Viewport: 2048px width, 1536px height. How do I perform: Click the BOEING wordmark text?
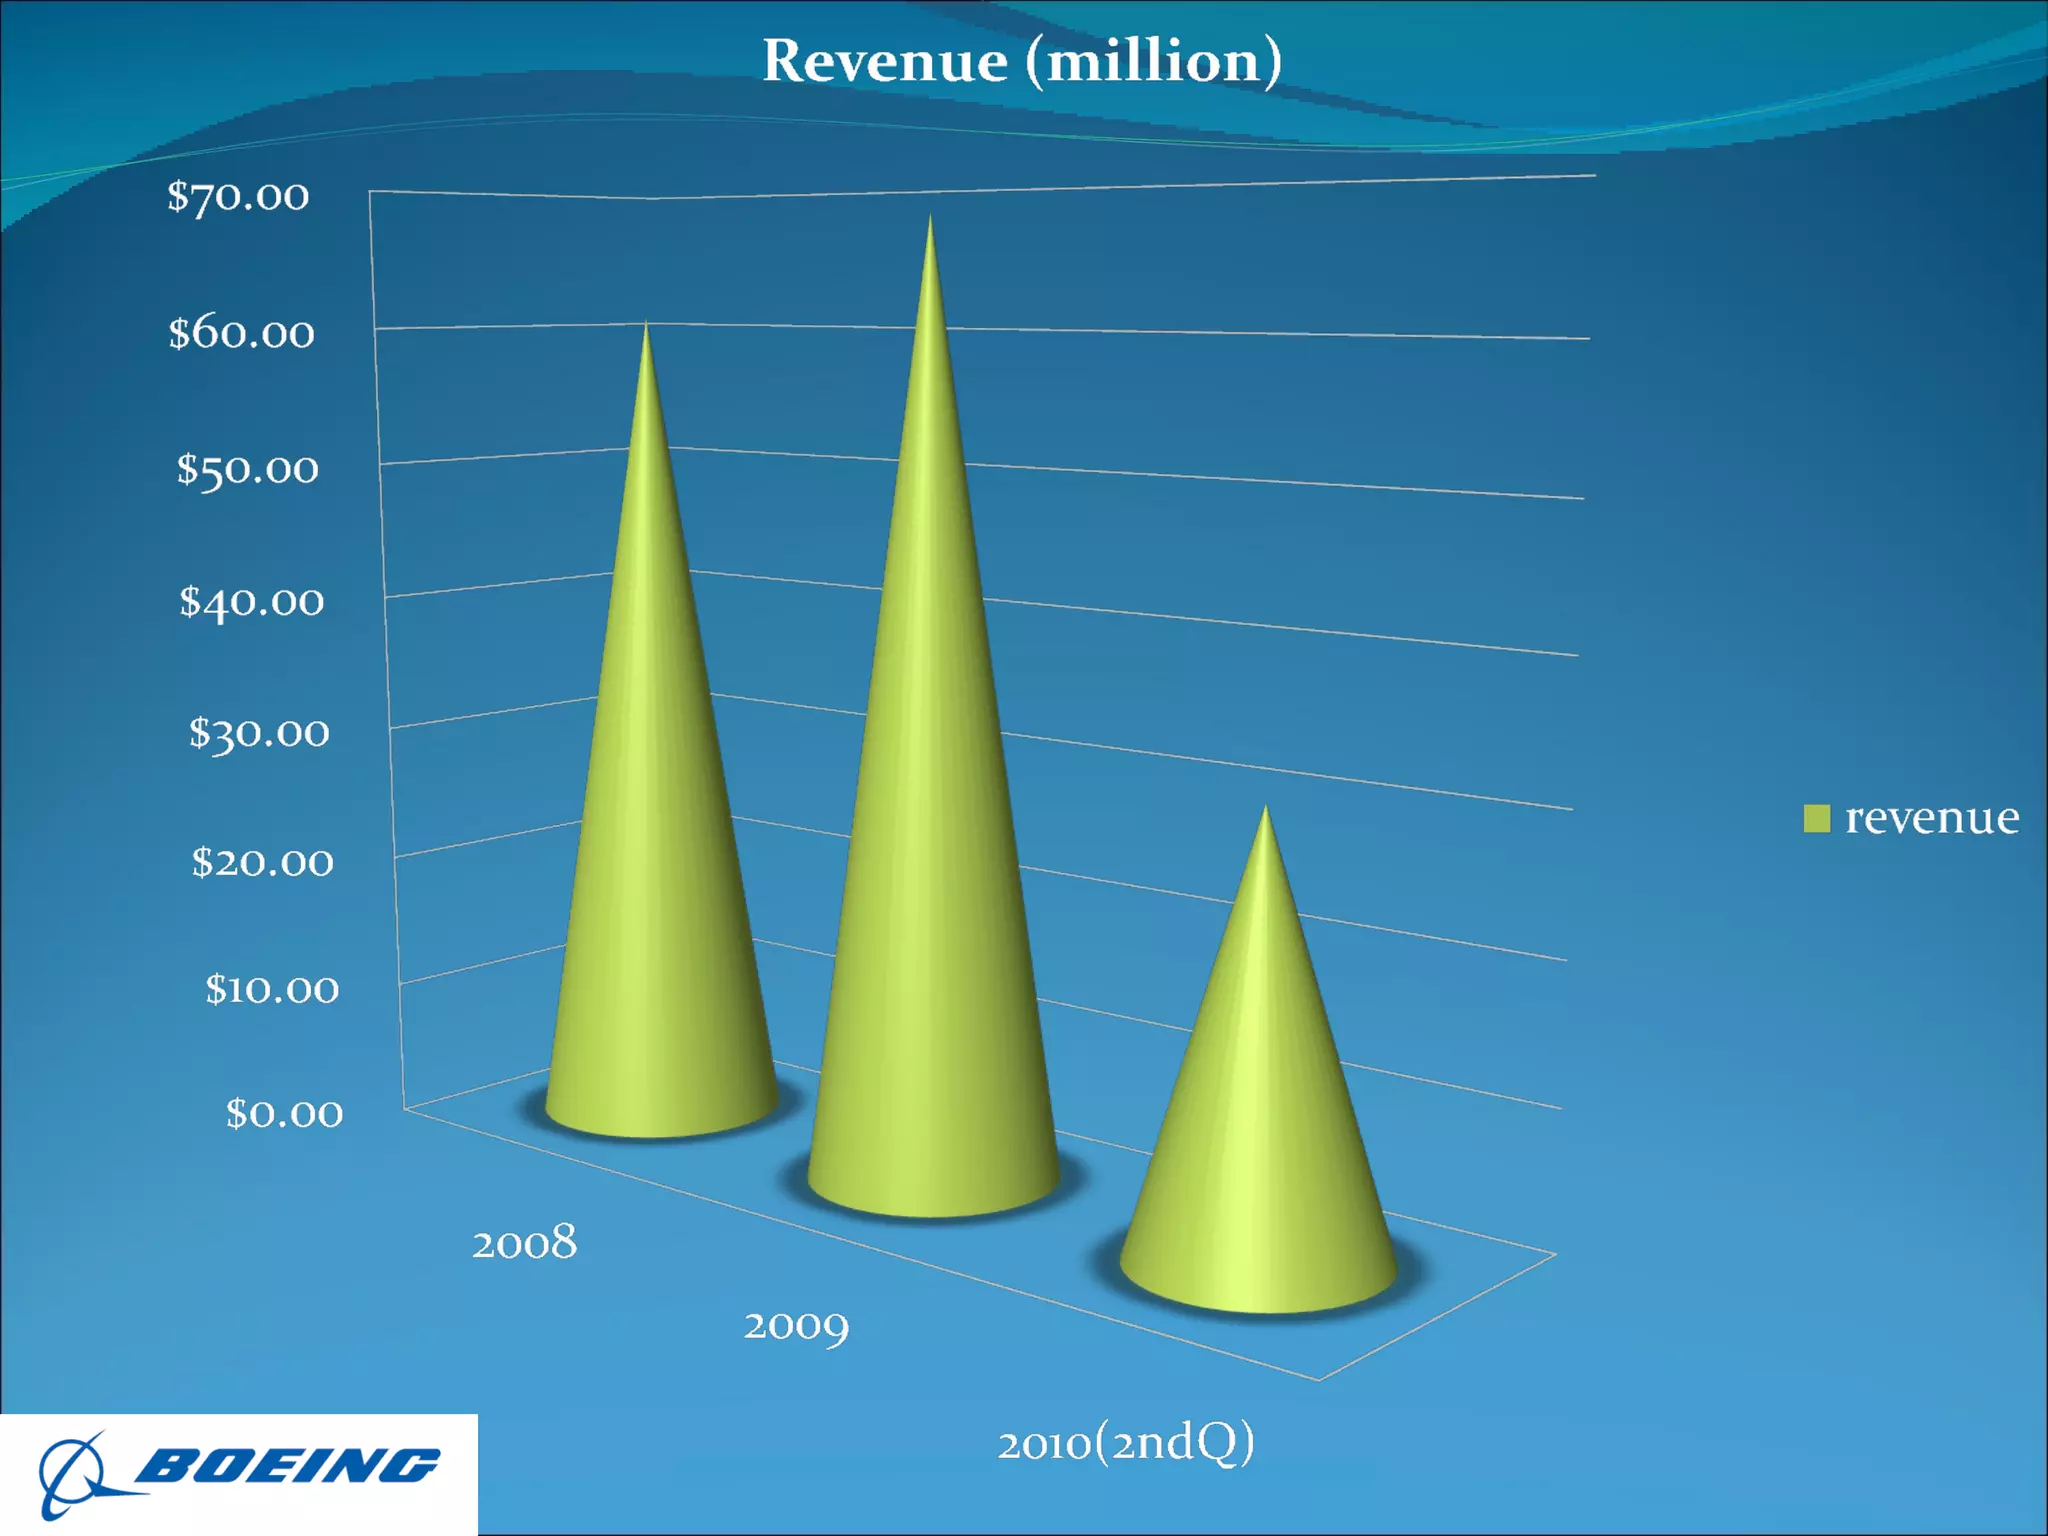point(288,1466)
